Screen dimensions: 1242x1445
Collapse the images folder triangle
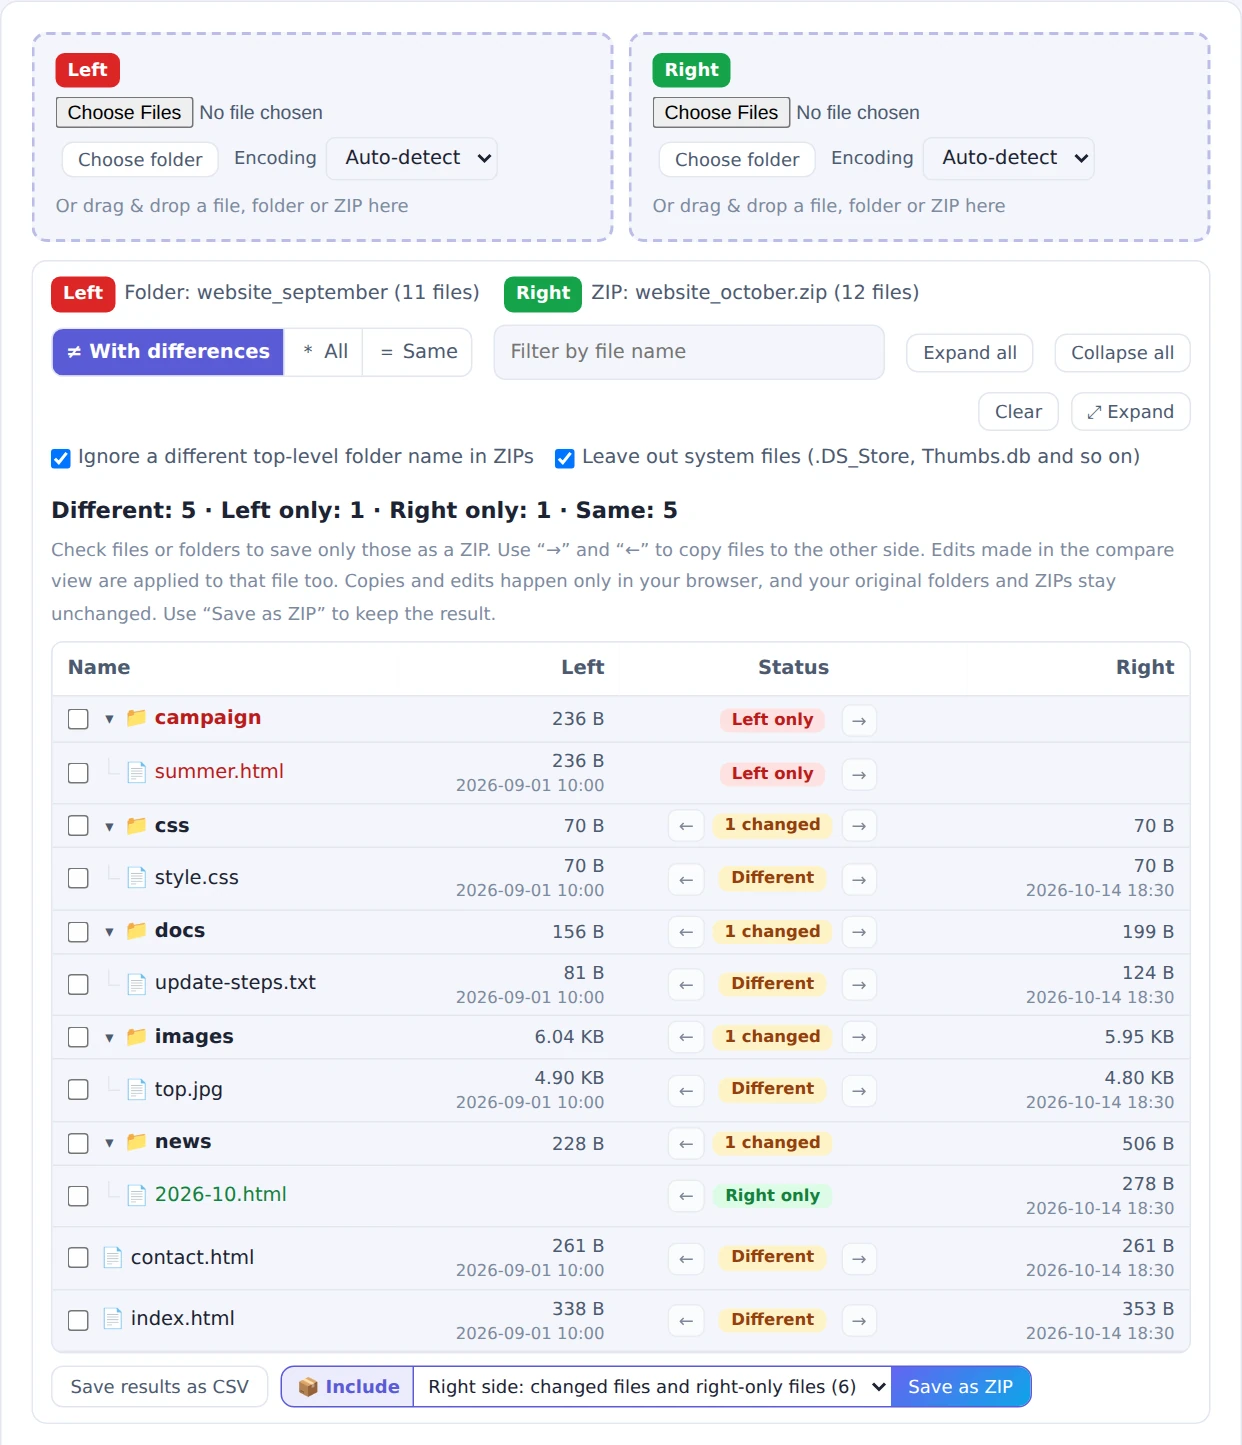pos(109,1037)
